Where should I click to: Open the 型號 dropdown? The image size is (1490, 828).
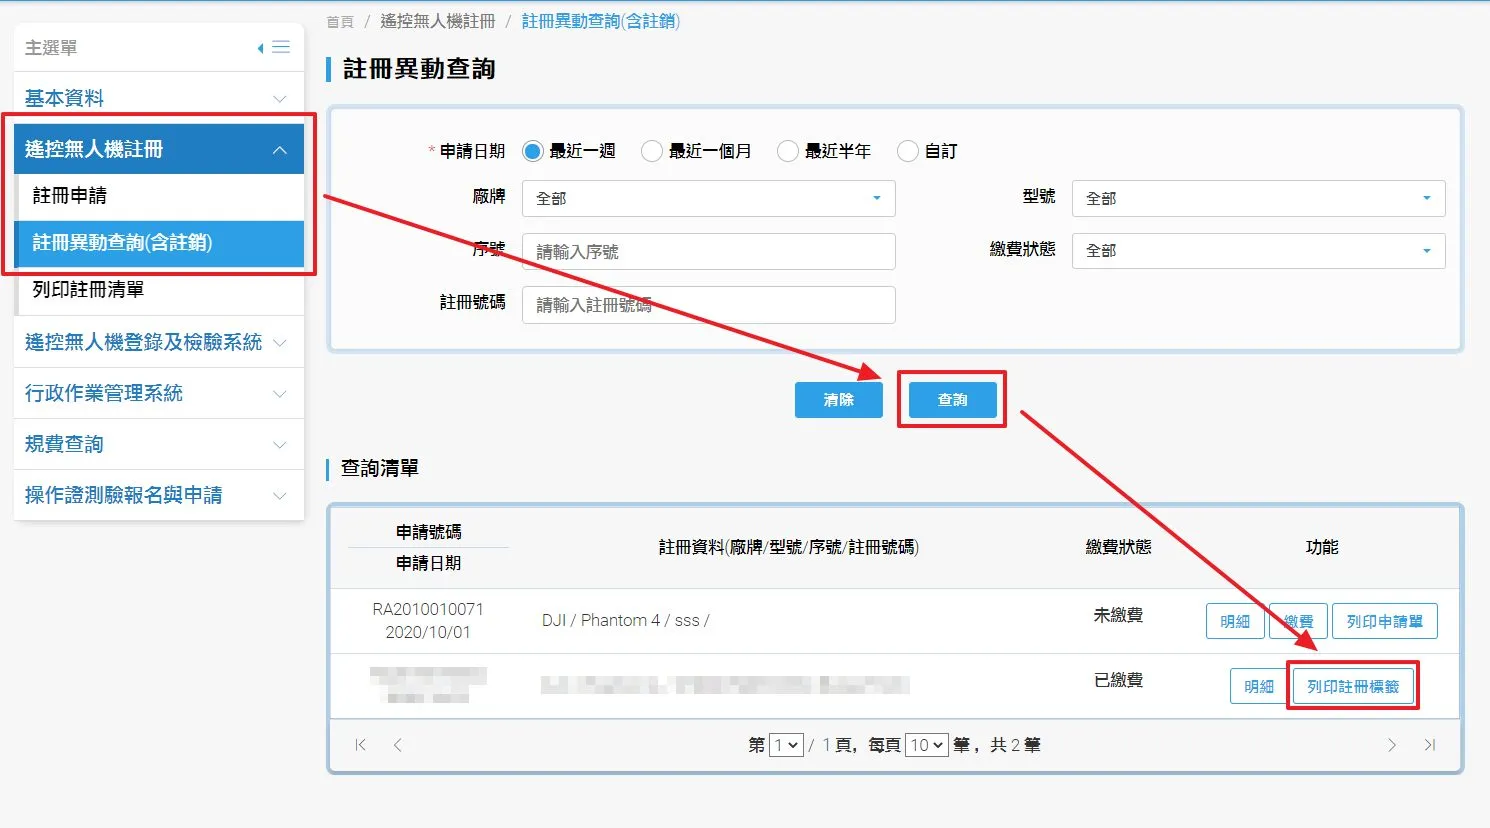tap(1258, 198)
